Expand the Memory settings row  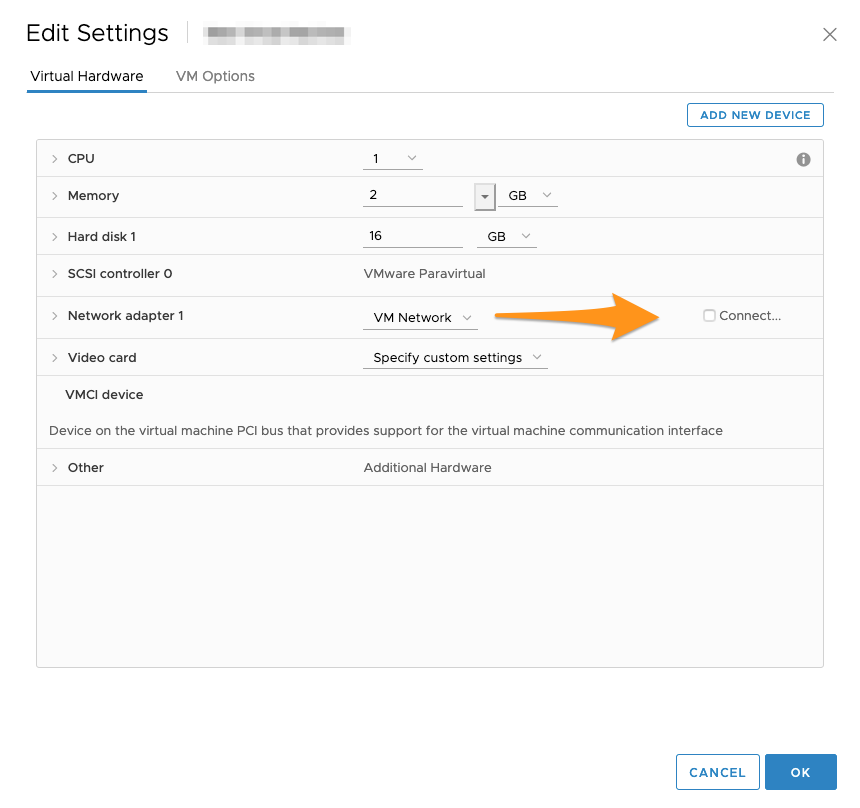click(x=53, y=195)
